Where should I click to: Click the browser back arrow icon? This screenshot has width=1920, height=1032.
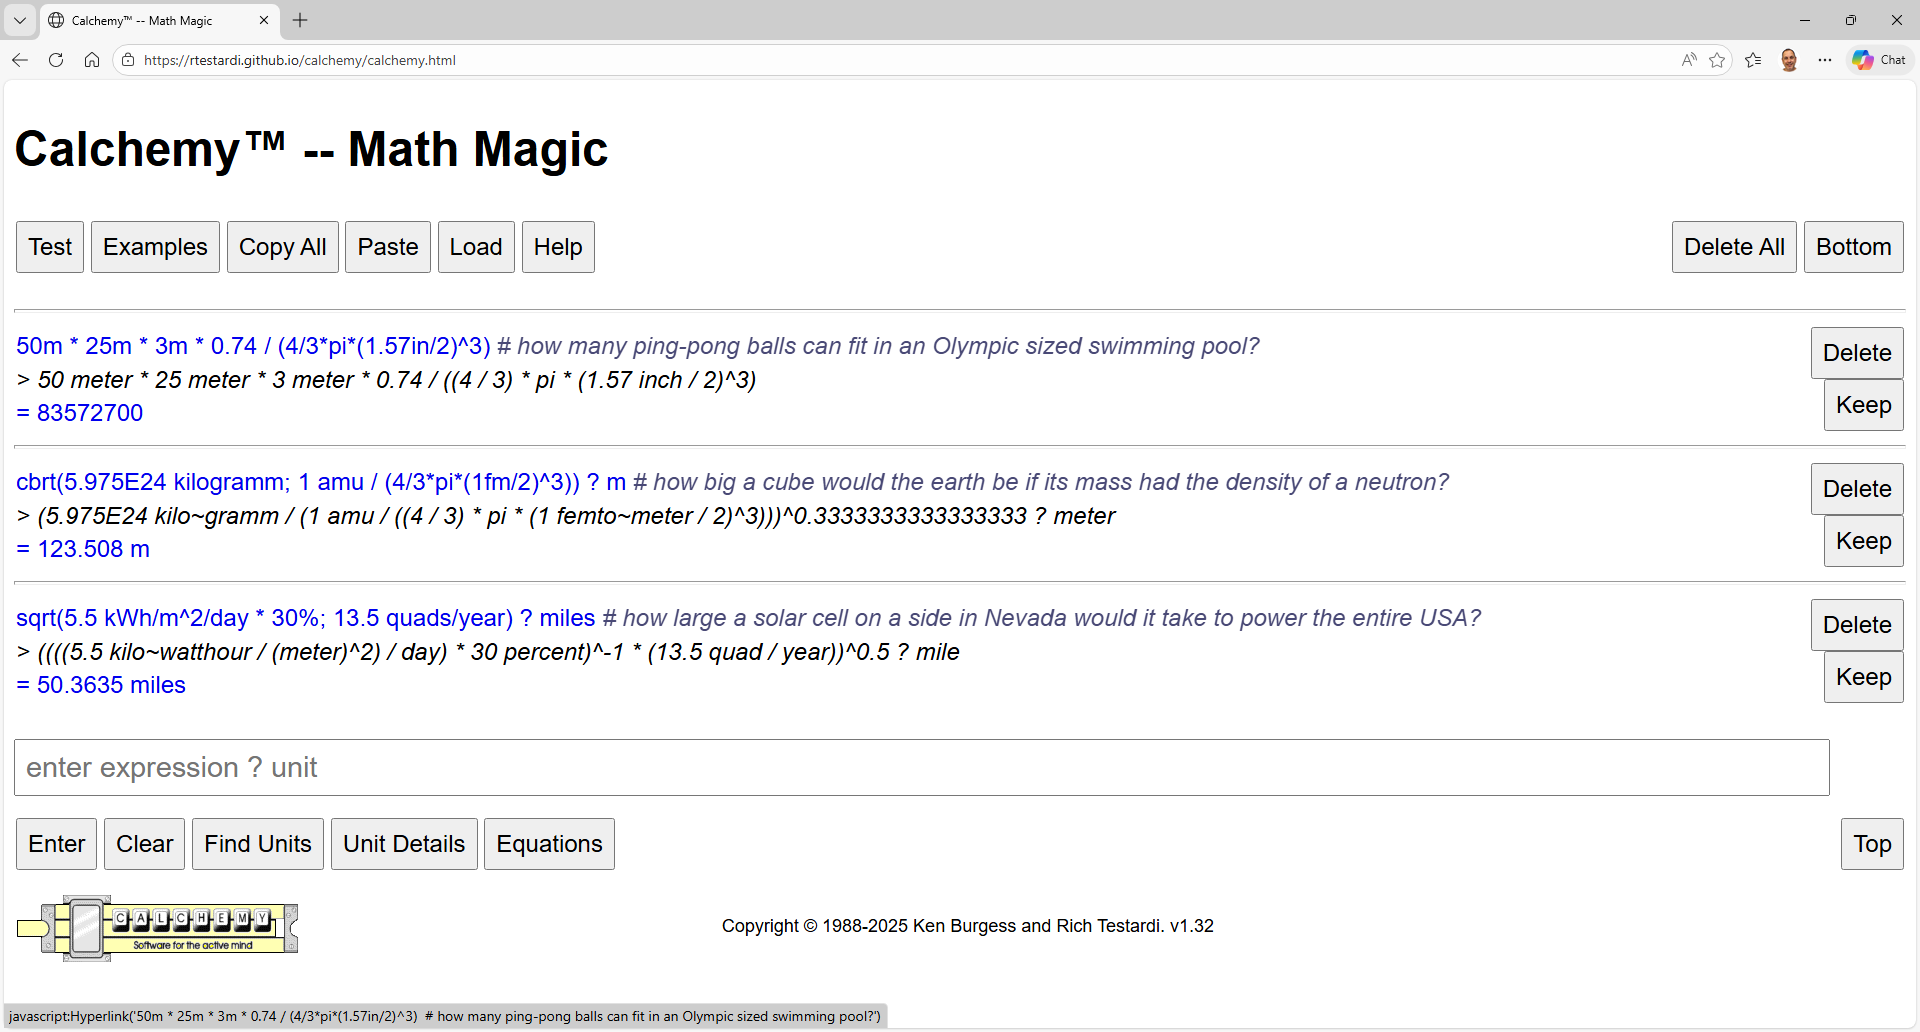[20, 60]
